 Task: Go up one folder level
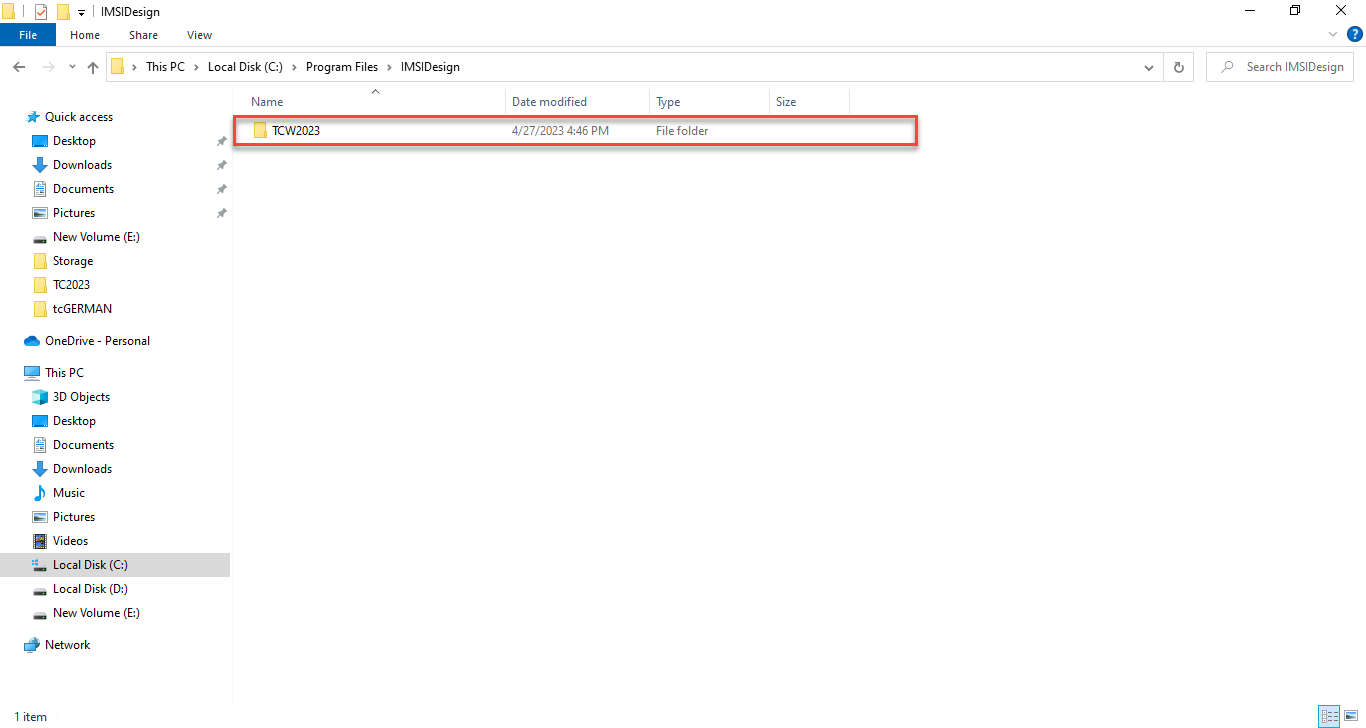point(93,67)
